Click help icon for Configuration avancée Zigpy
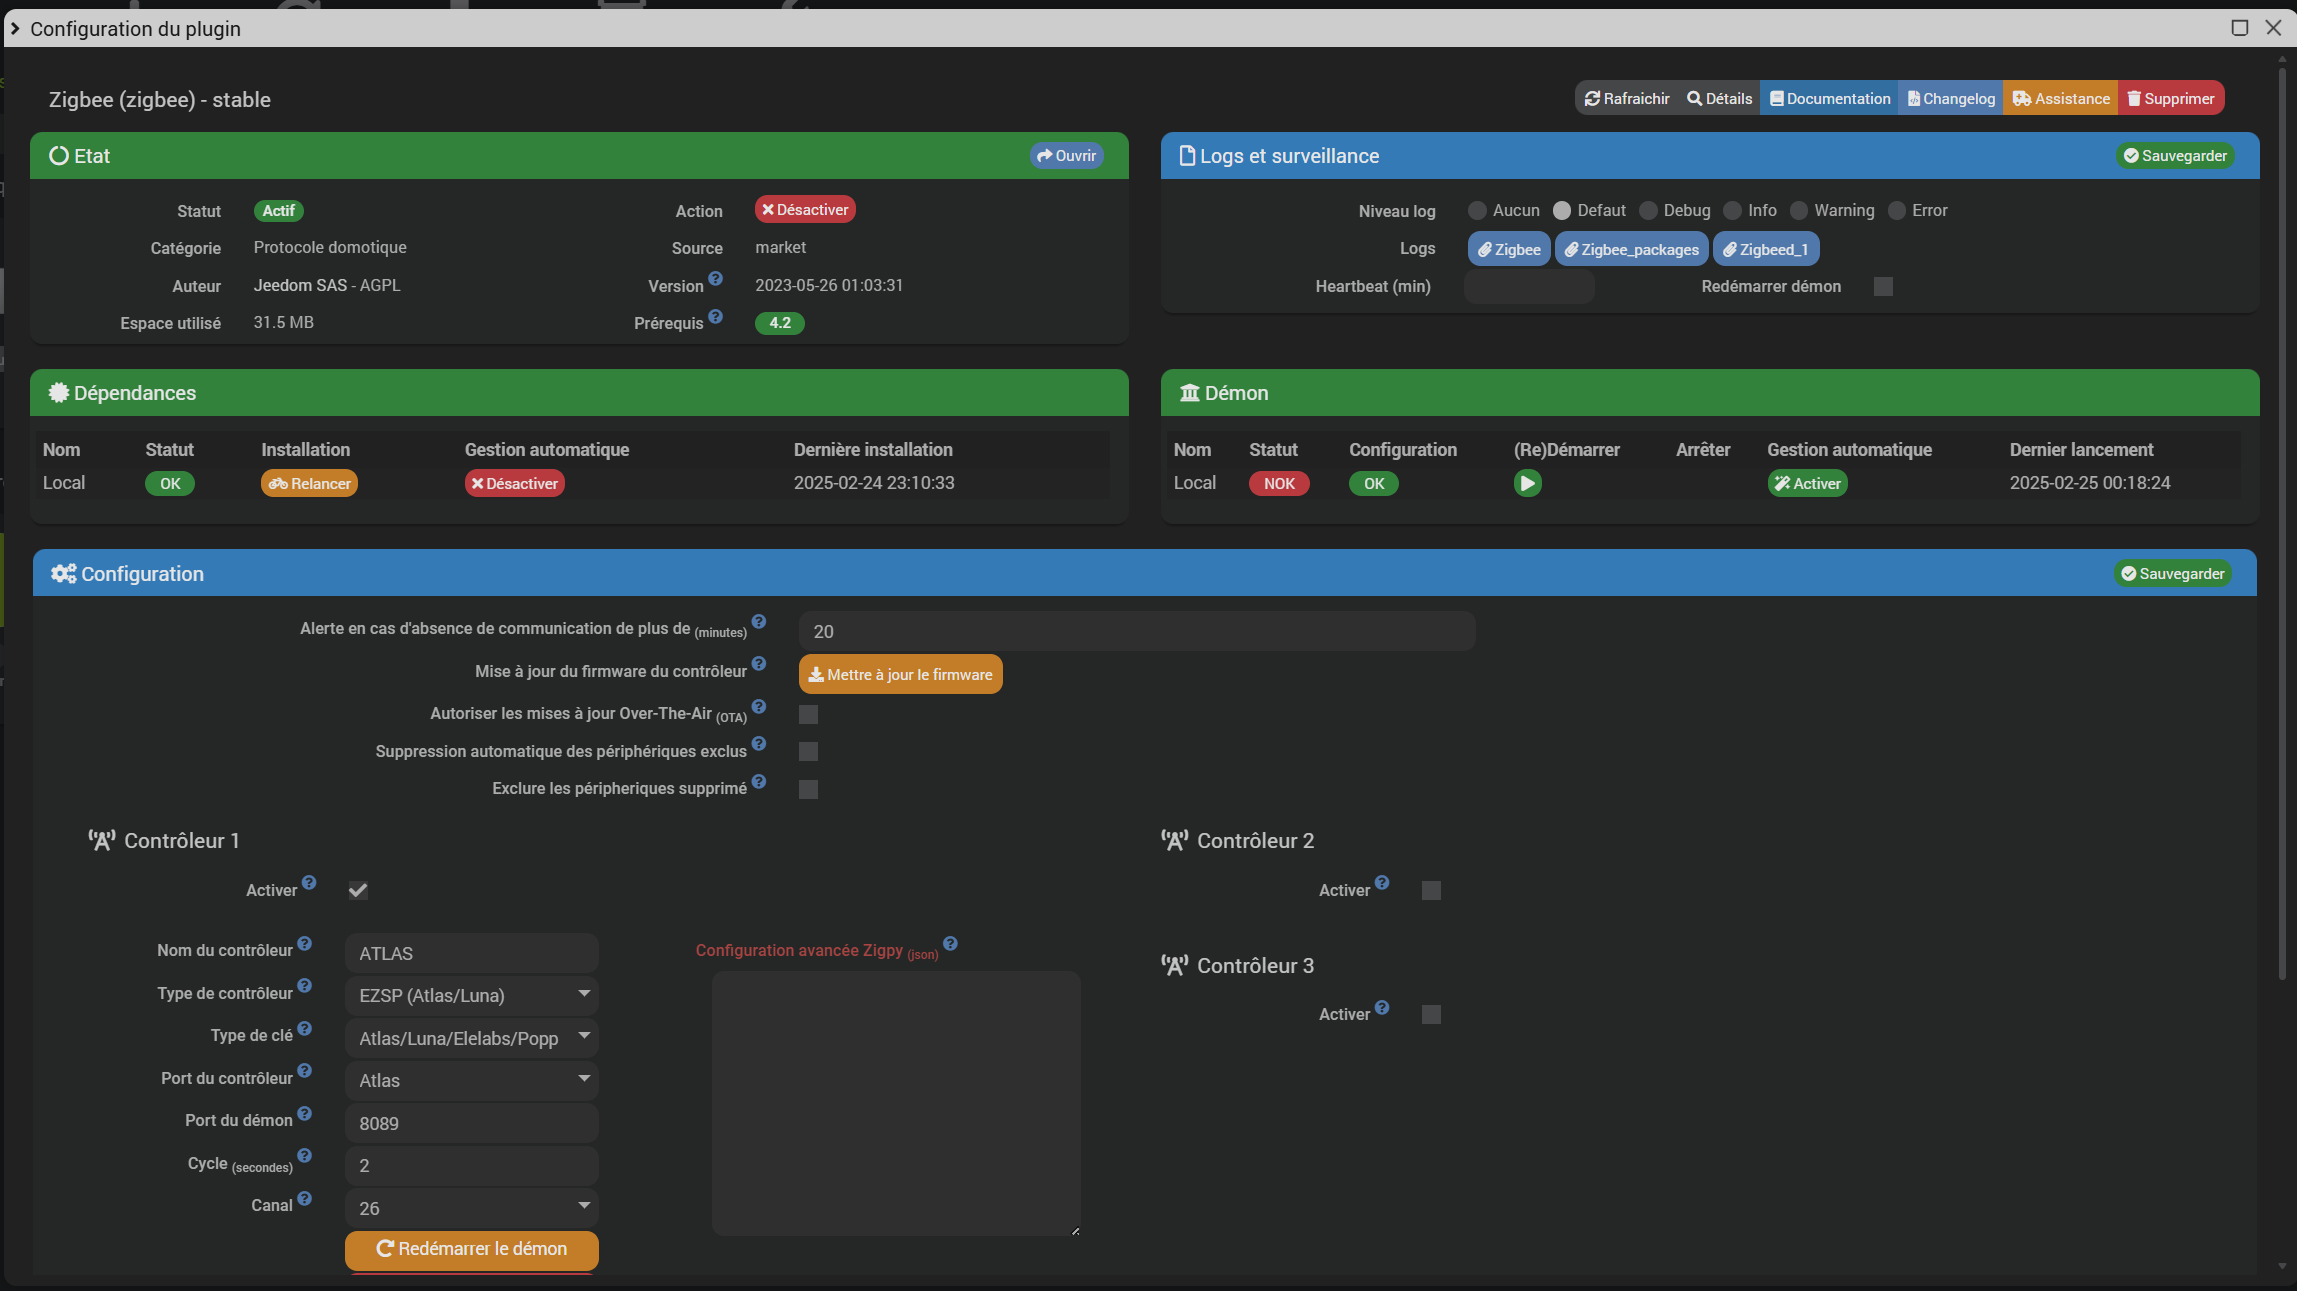2297x1291 pixels. click(950, 943)
